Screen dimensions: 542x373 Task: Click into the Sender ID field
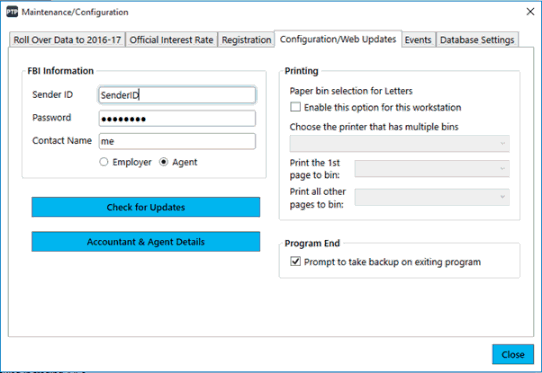[177, 95]
